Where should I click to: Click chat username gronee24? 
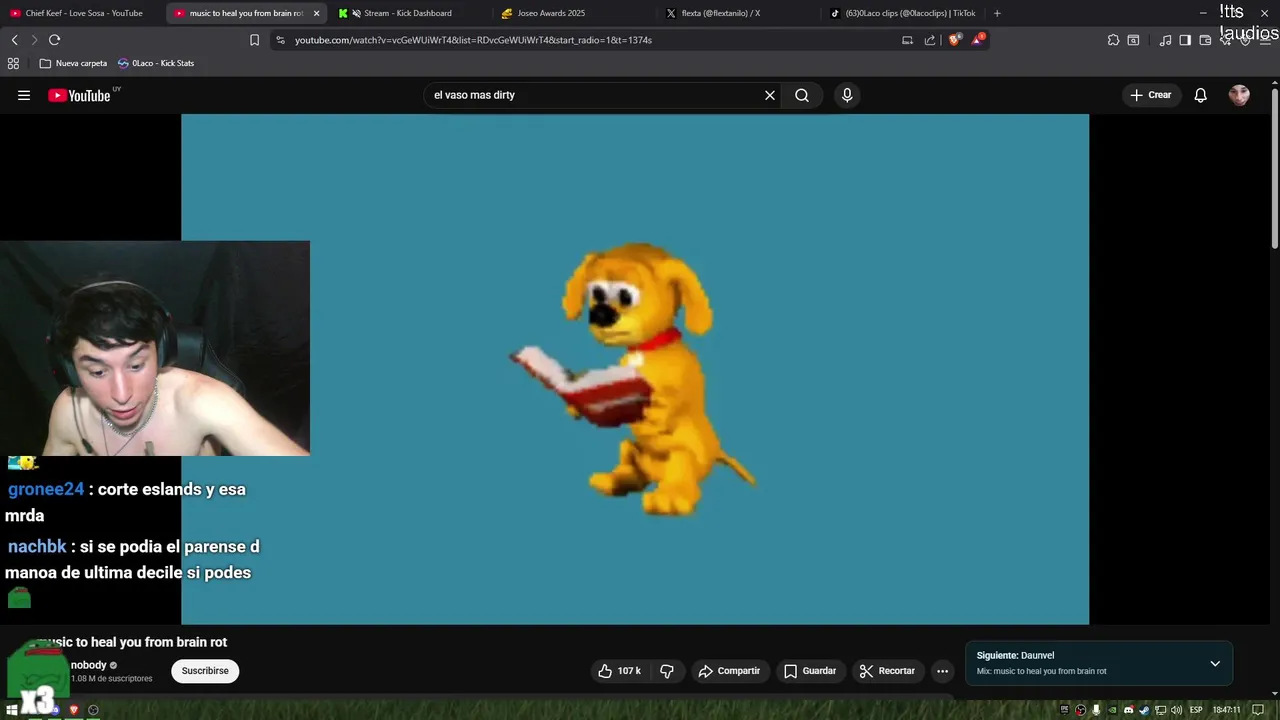(46, 489)
